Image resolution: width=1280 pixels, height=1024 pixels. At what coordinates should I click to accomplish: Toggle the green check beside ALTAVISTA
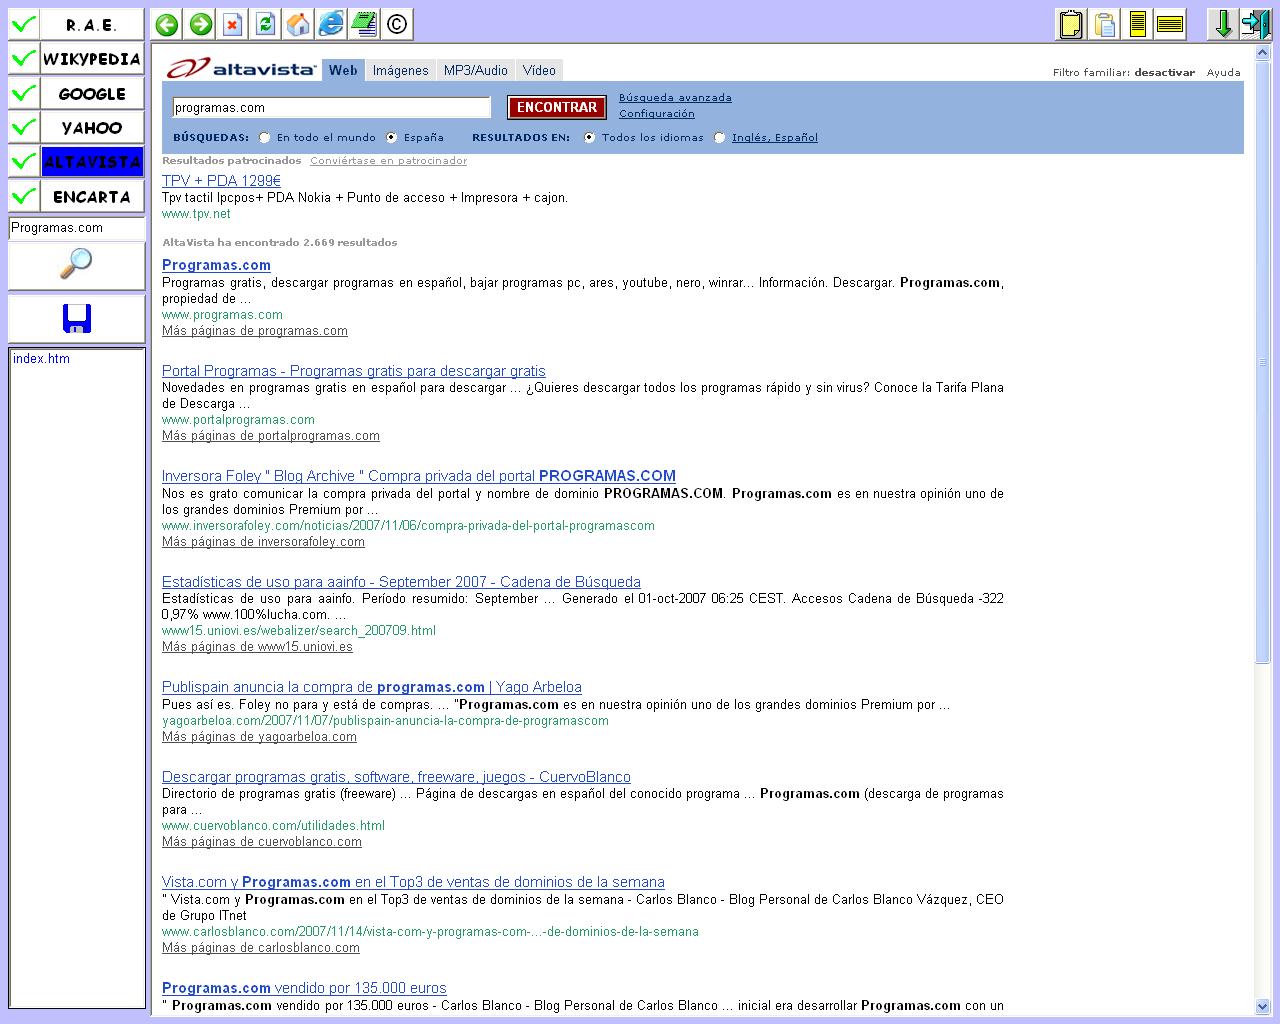coord(24,161)
